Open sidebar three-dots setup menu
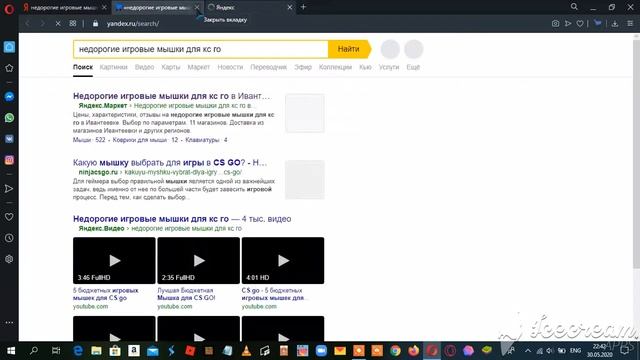640x360 pixels. coord(9,322)
